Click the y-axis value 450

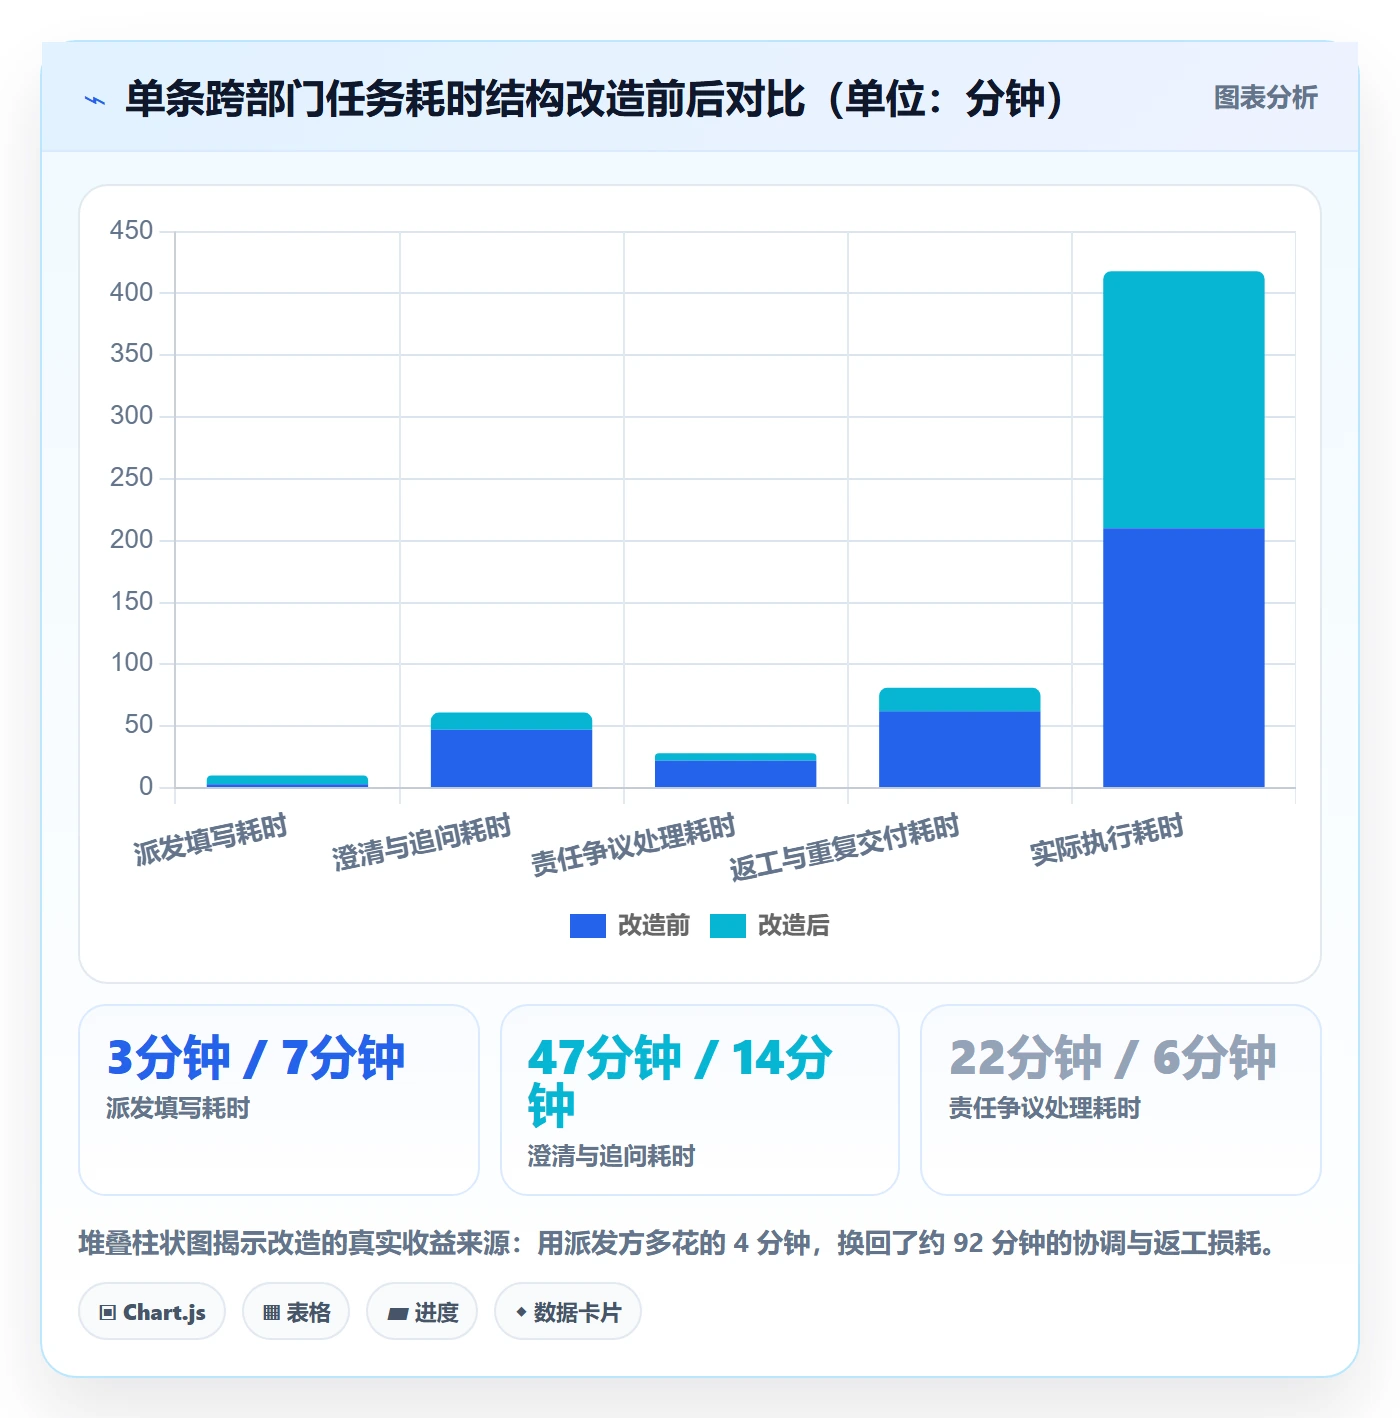coord(131,231)
